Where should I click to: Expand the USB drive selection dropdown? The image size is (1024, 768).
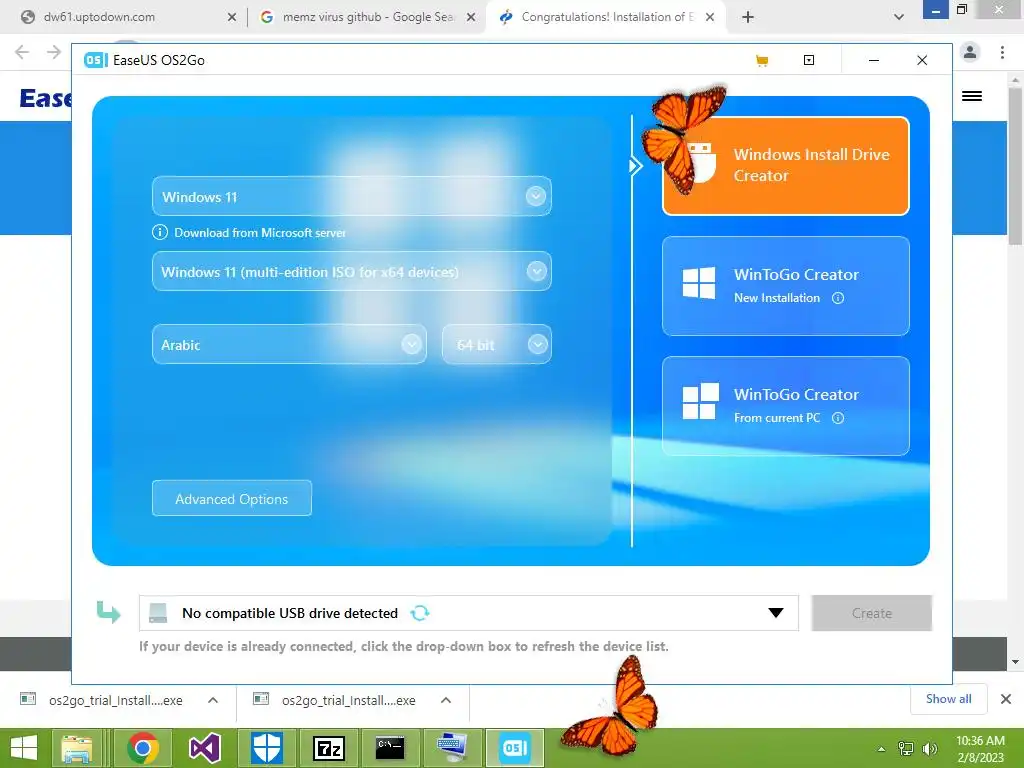tap(776, 613)
